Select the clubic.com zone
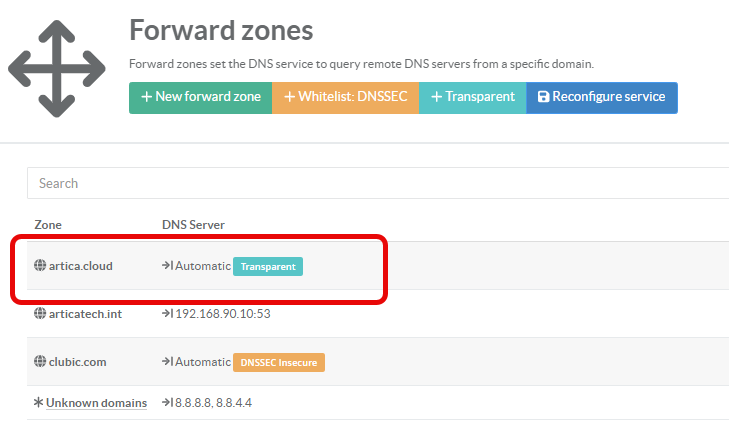 coord(80,362)
